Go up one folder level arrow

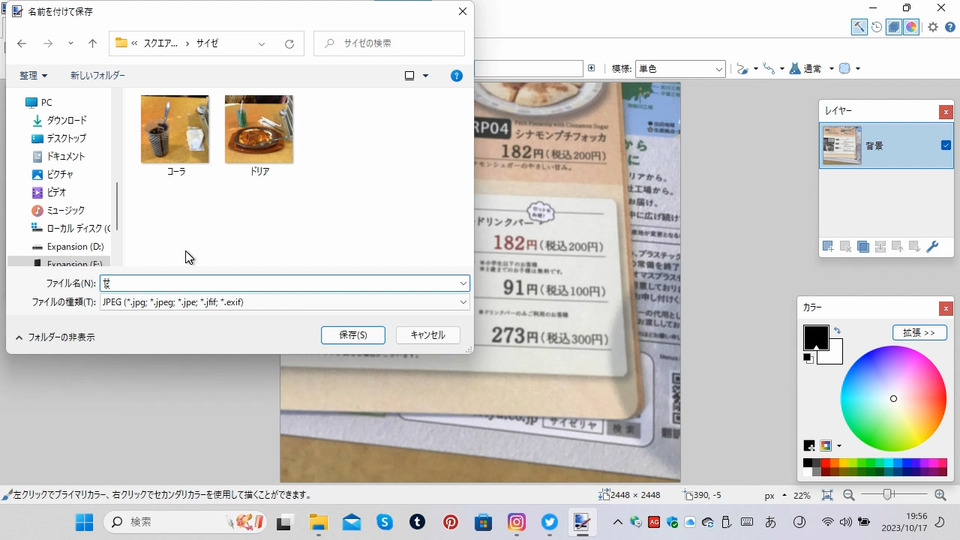[92, 43]
